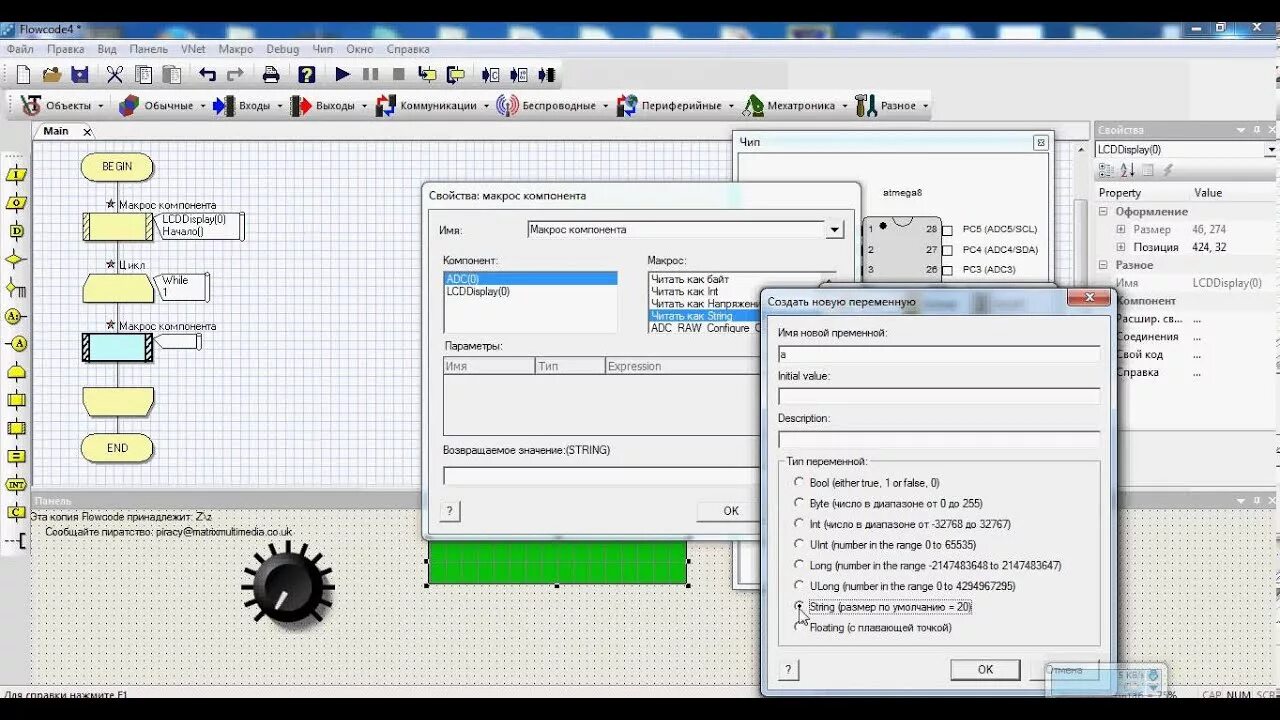This screenshot has height=720, width=1280.
Task: Click OK in macro properties dialog
Action: pos(731,511)
